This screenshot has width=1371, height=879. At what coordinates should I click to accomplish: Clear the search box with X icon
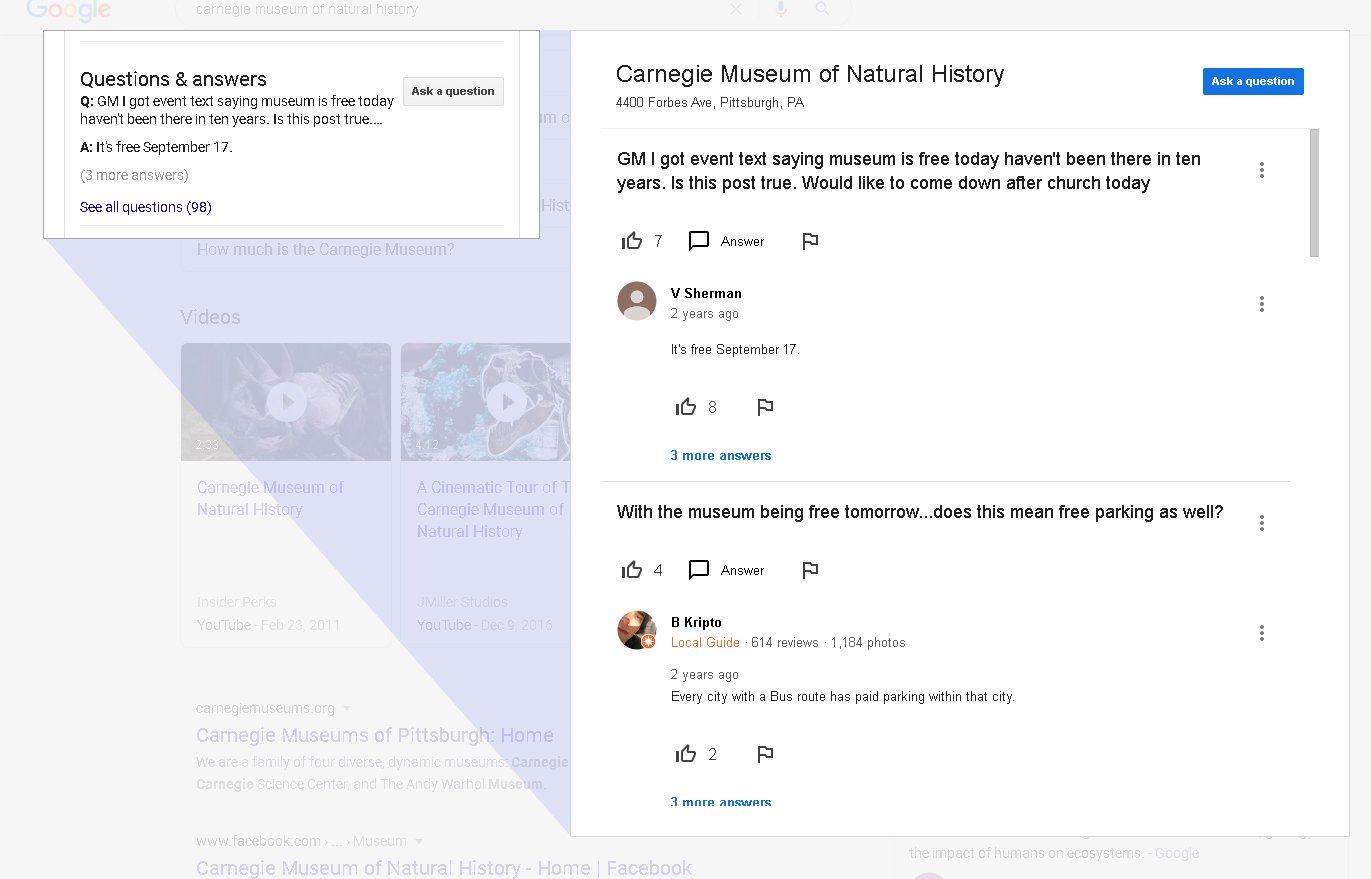tap(736, 9)
